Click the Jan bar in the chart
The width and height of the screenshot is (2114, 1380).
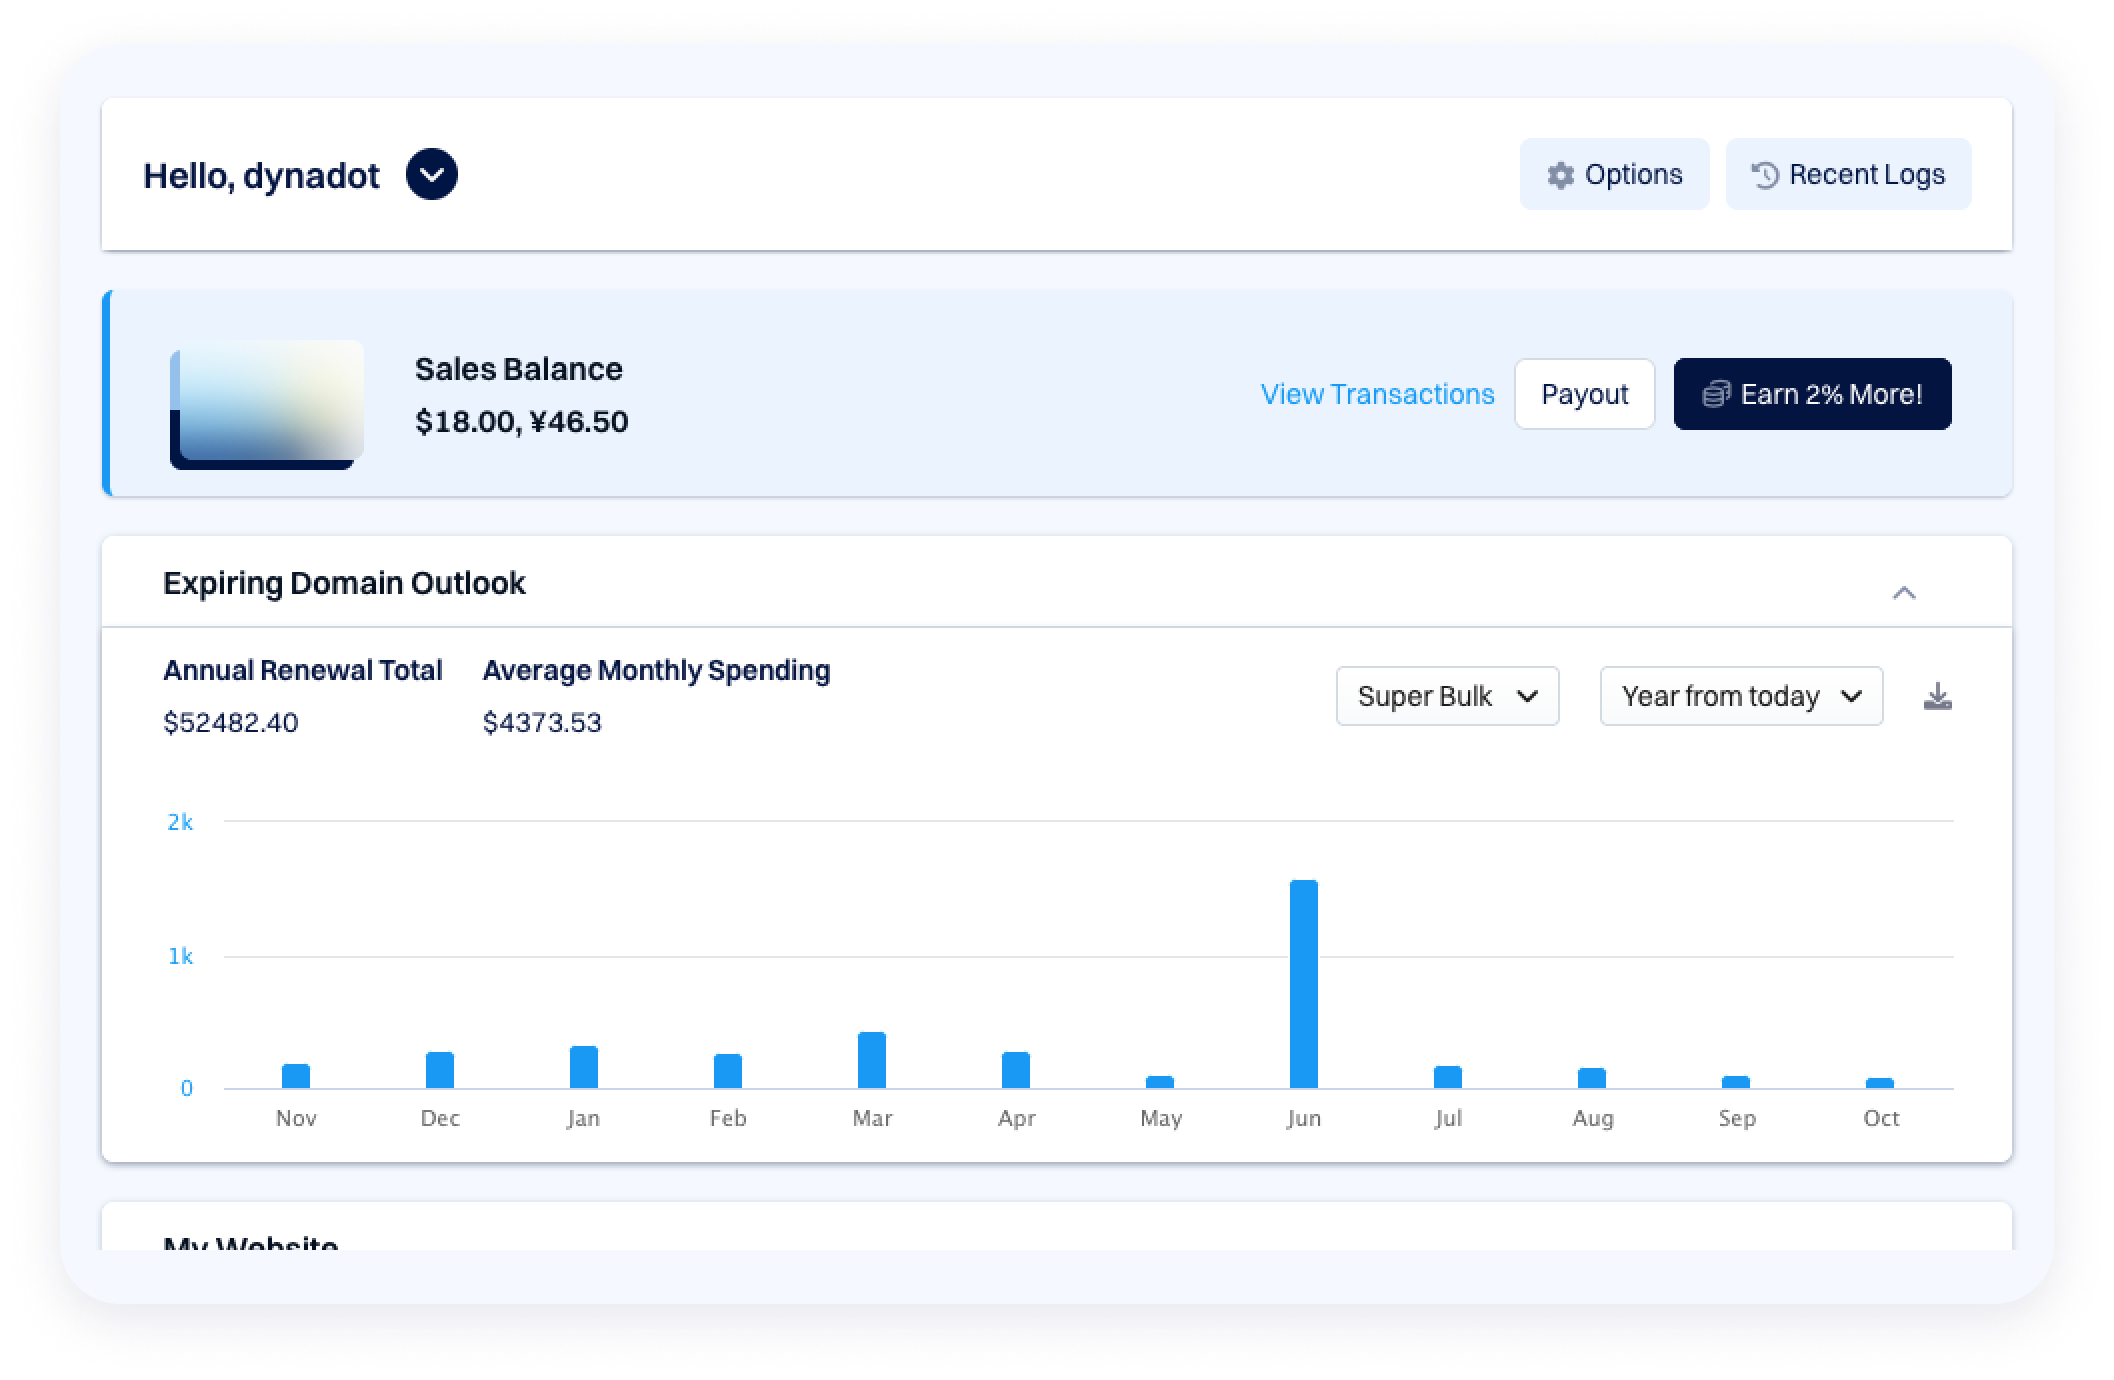[583, 1067]
